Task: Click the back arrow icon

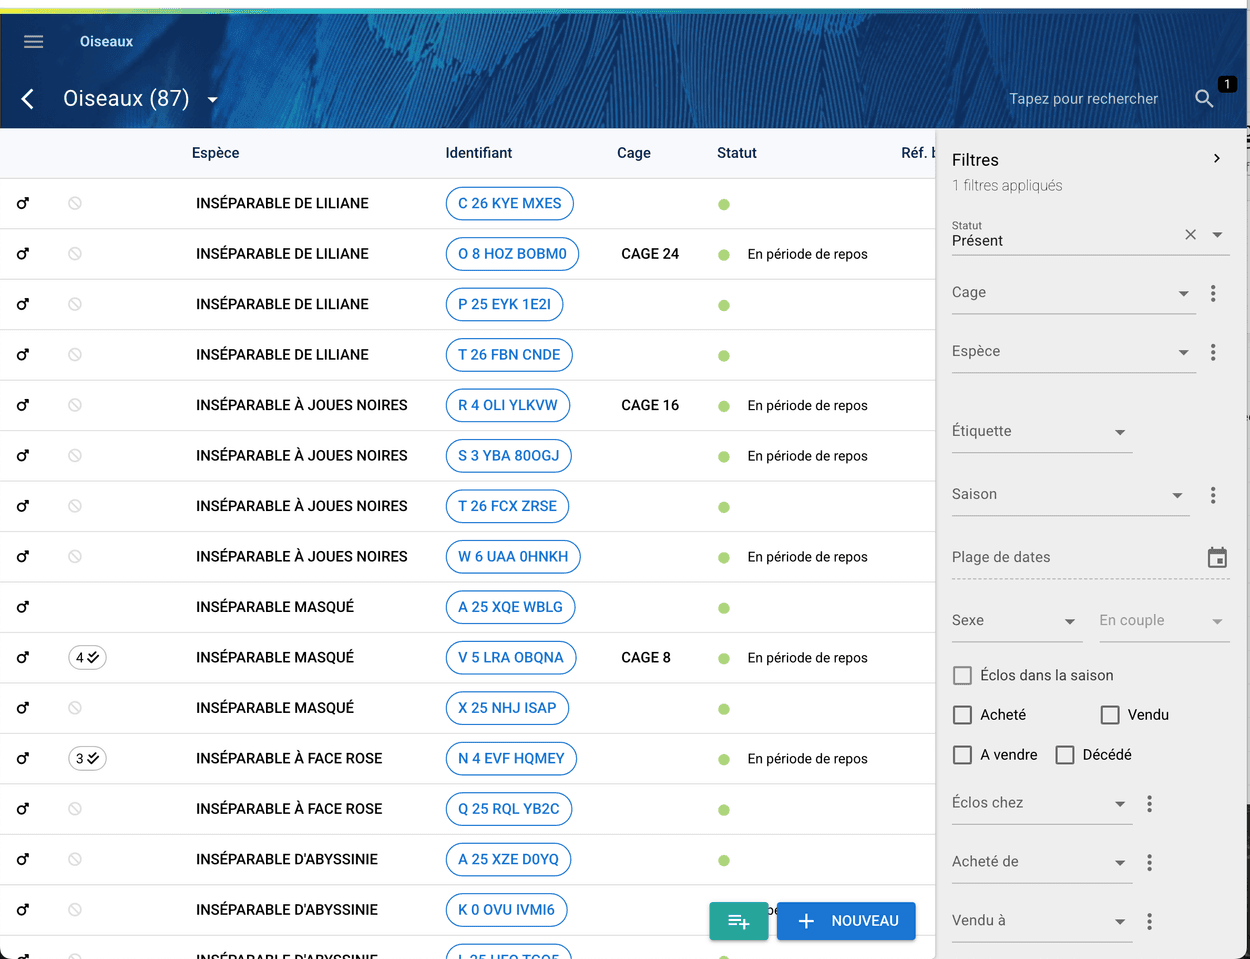Action: (28, 99)
